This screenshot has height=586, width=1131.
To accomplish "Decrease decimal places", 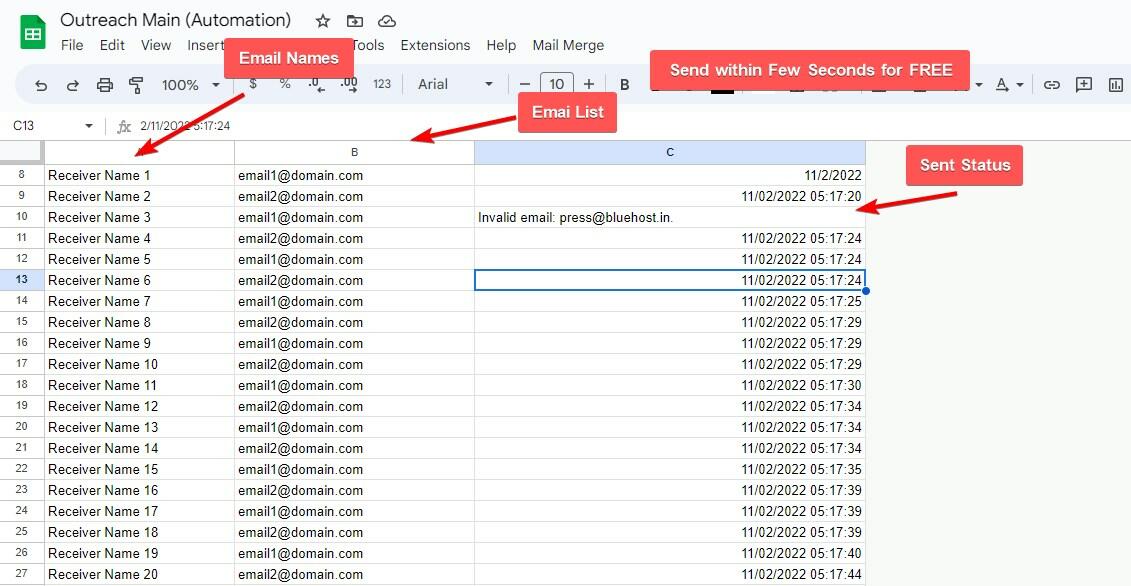I will (x=316, y=84).
